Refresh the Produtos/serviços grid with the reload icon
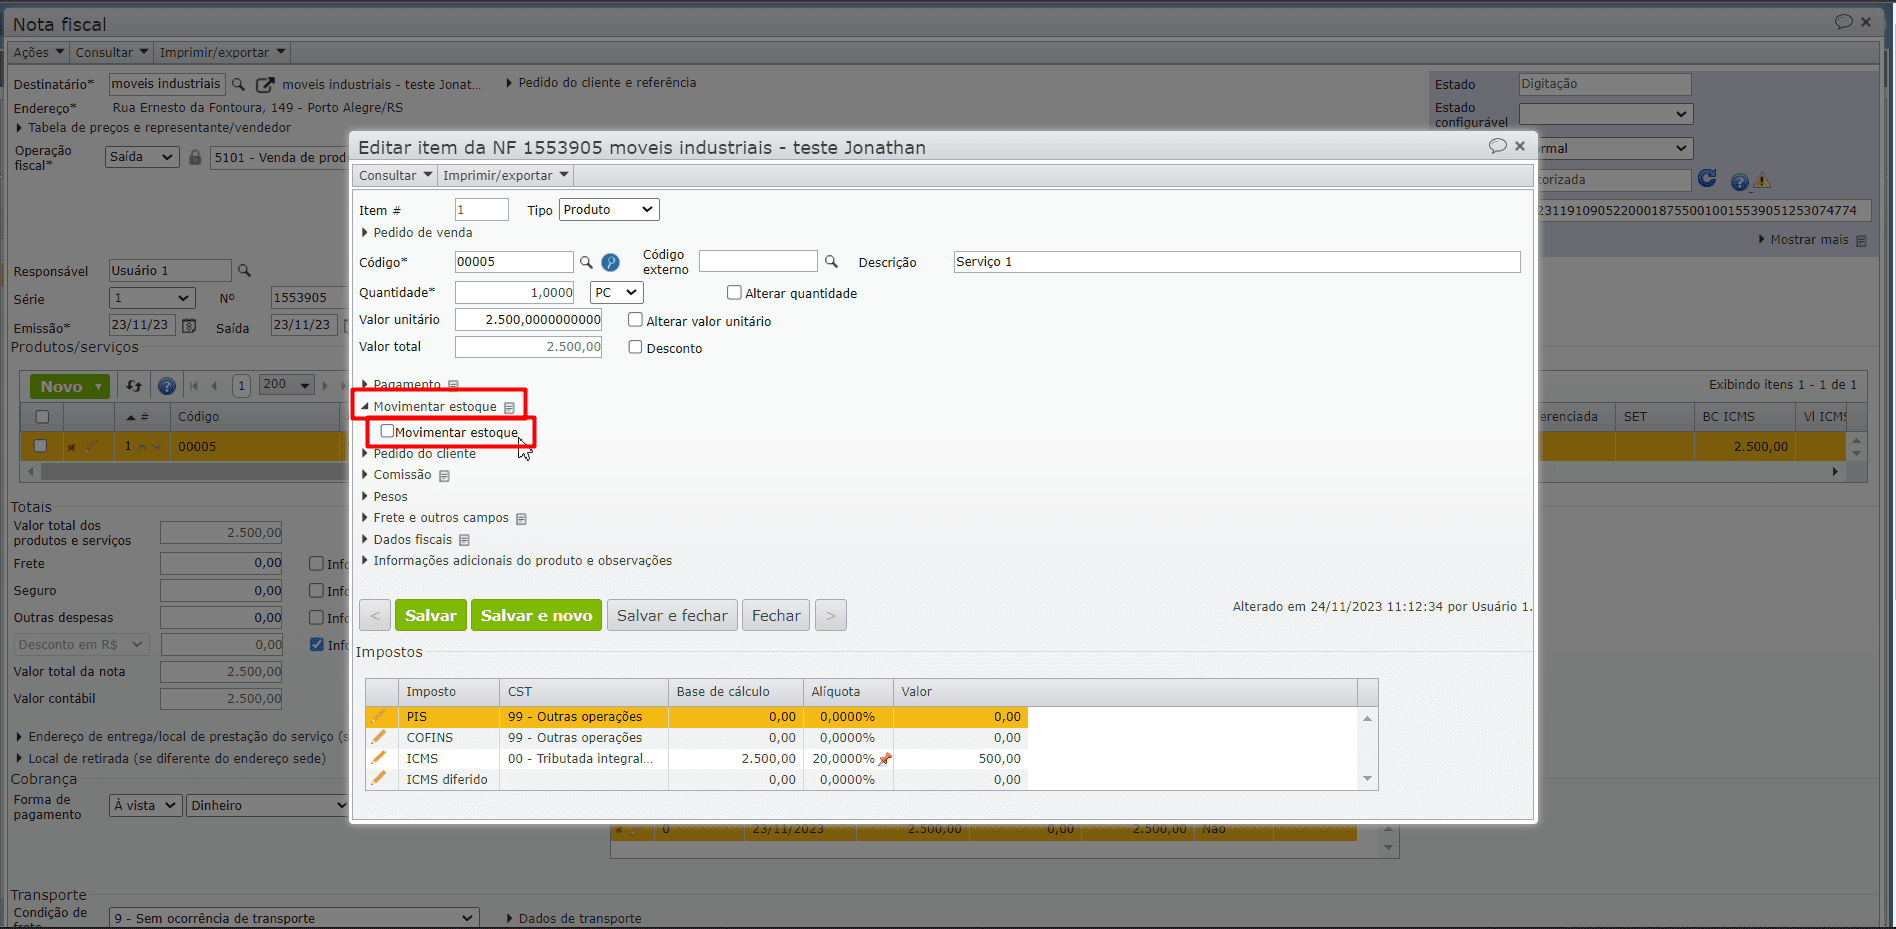 (134, 386)
